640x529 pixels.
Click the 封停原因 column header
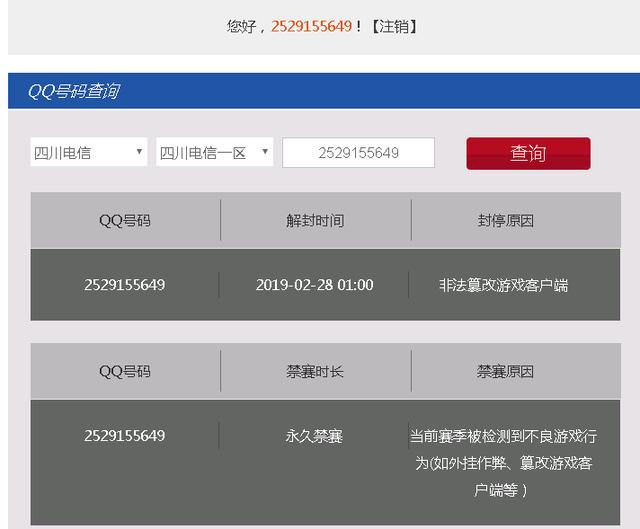(x=506, y=220)
